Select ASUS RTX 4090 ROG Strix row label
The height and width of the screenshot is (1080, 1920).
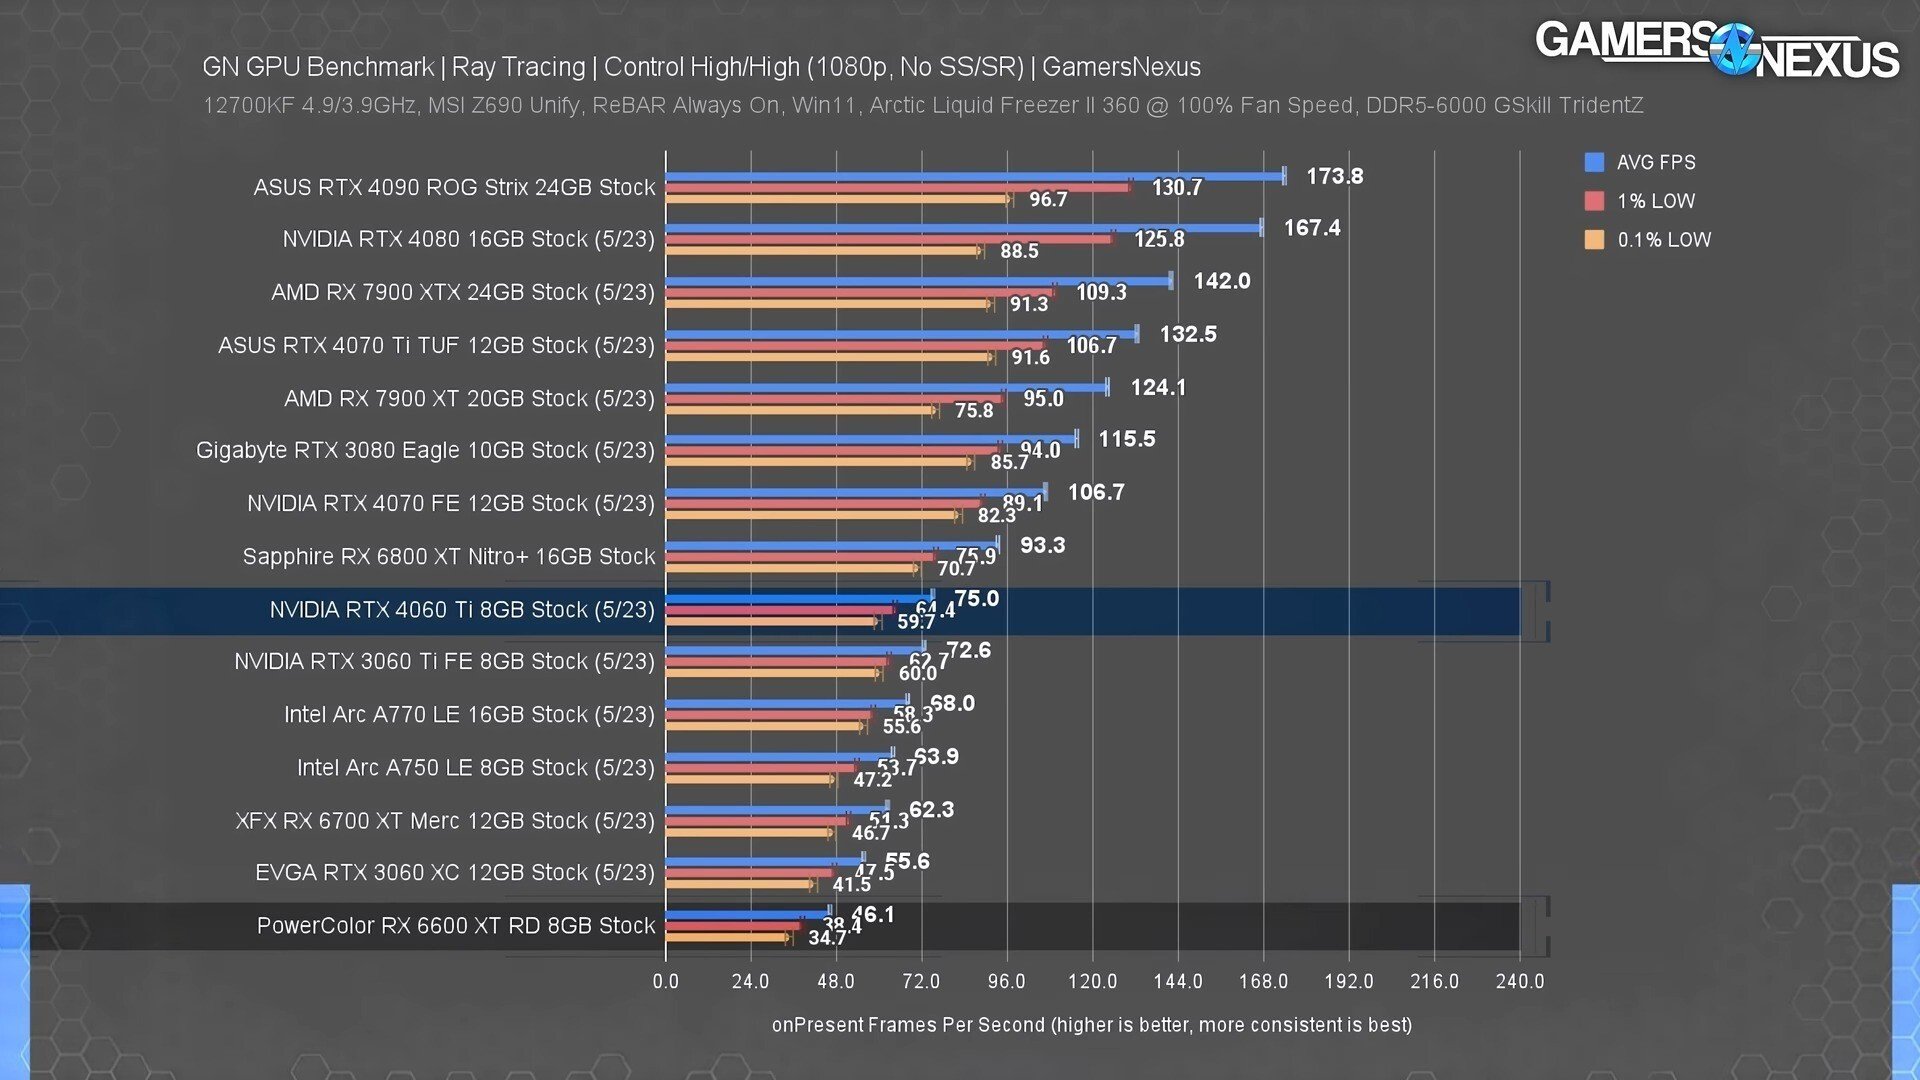tap(454, 187)
